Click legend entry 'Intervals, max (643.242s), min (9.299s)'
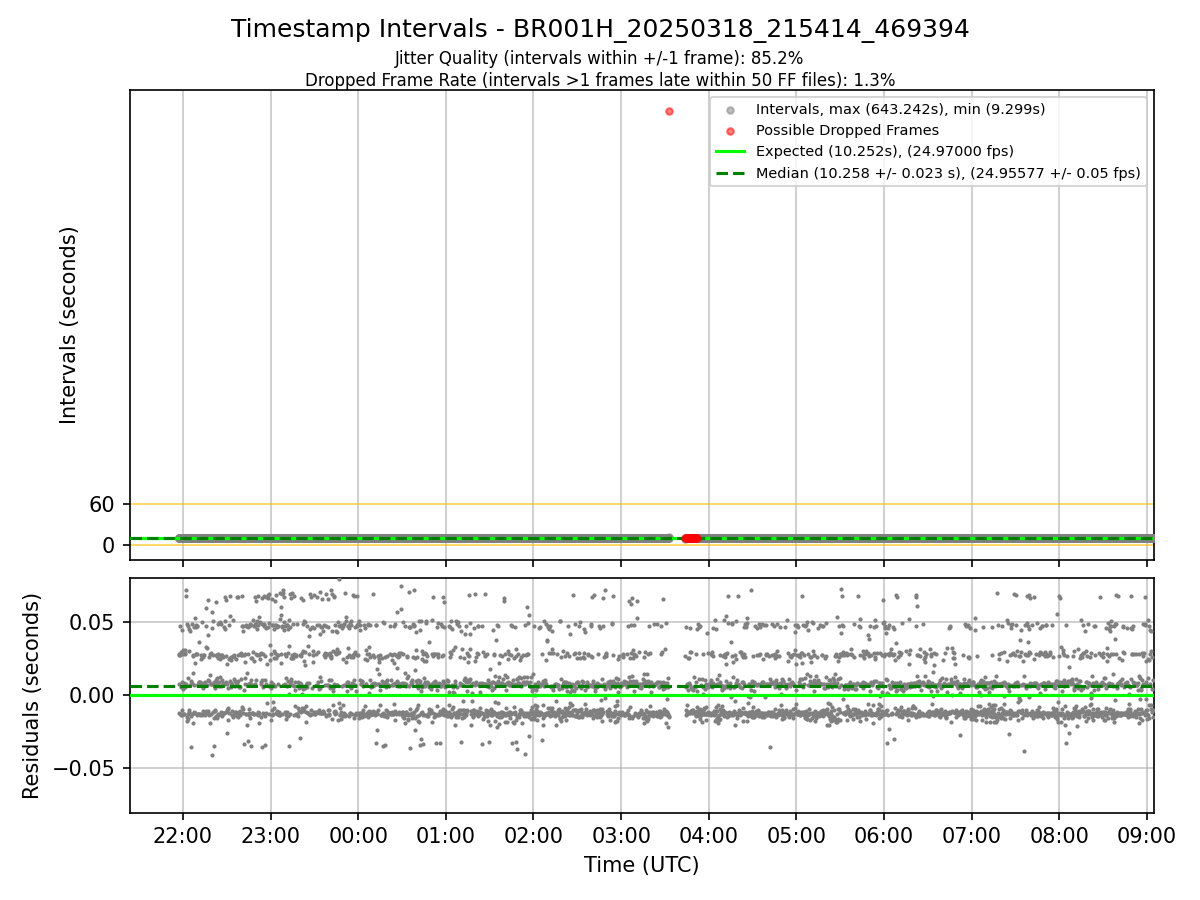The image size is (1200, 900). coord(900,109)
